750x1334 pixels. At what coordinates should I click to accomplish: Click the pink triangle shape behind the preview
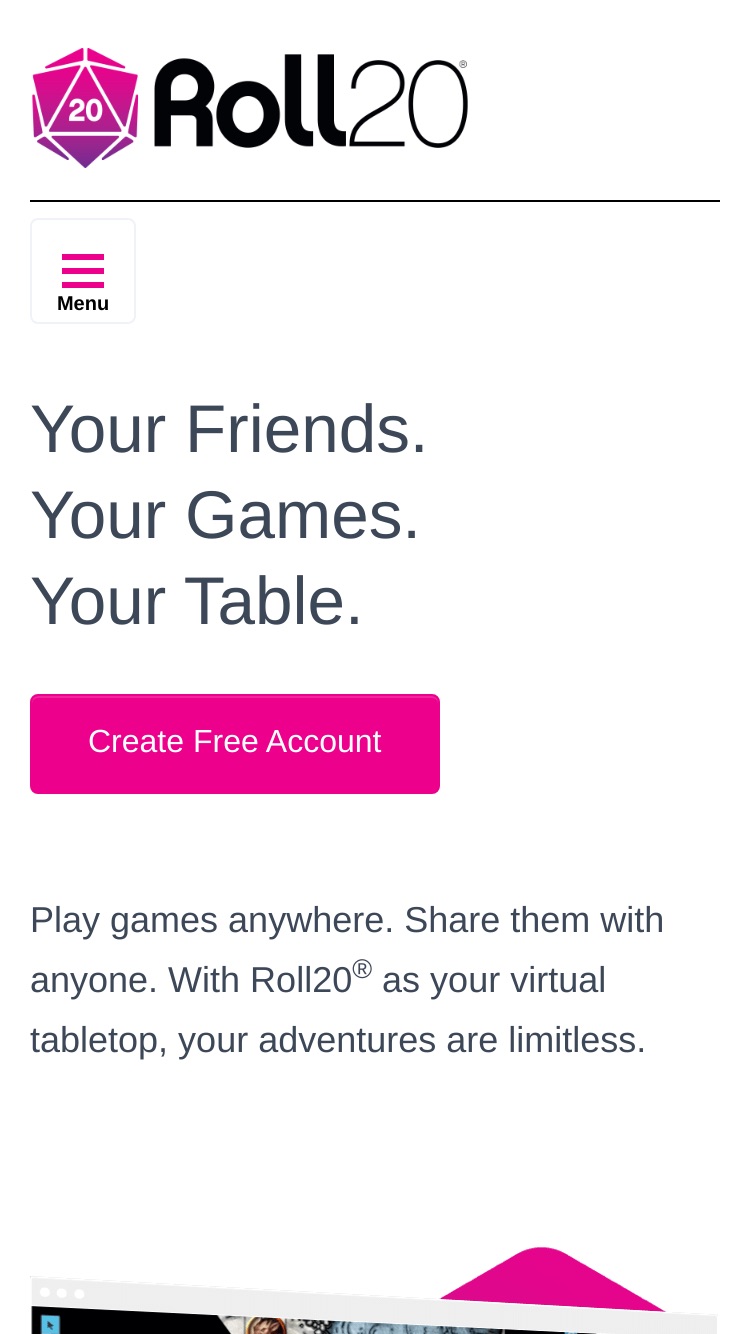[552, 1277]
